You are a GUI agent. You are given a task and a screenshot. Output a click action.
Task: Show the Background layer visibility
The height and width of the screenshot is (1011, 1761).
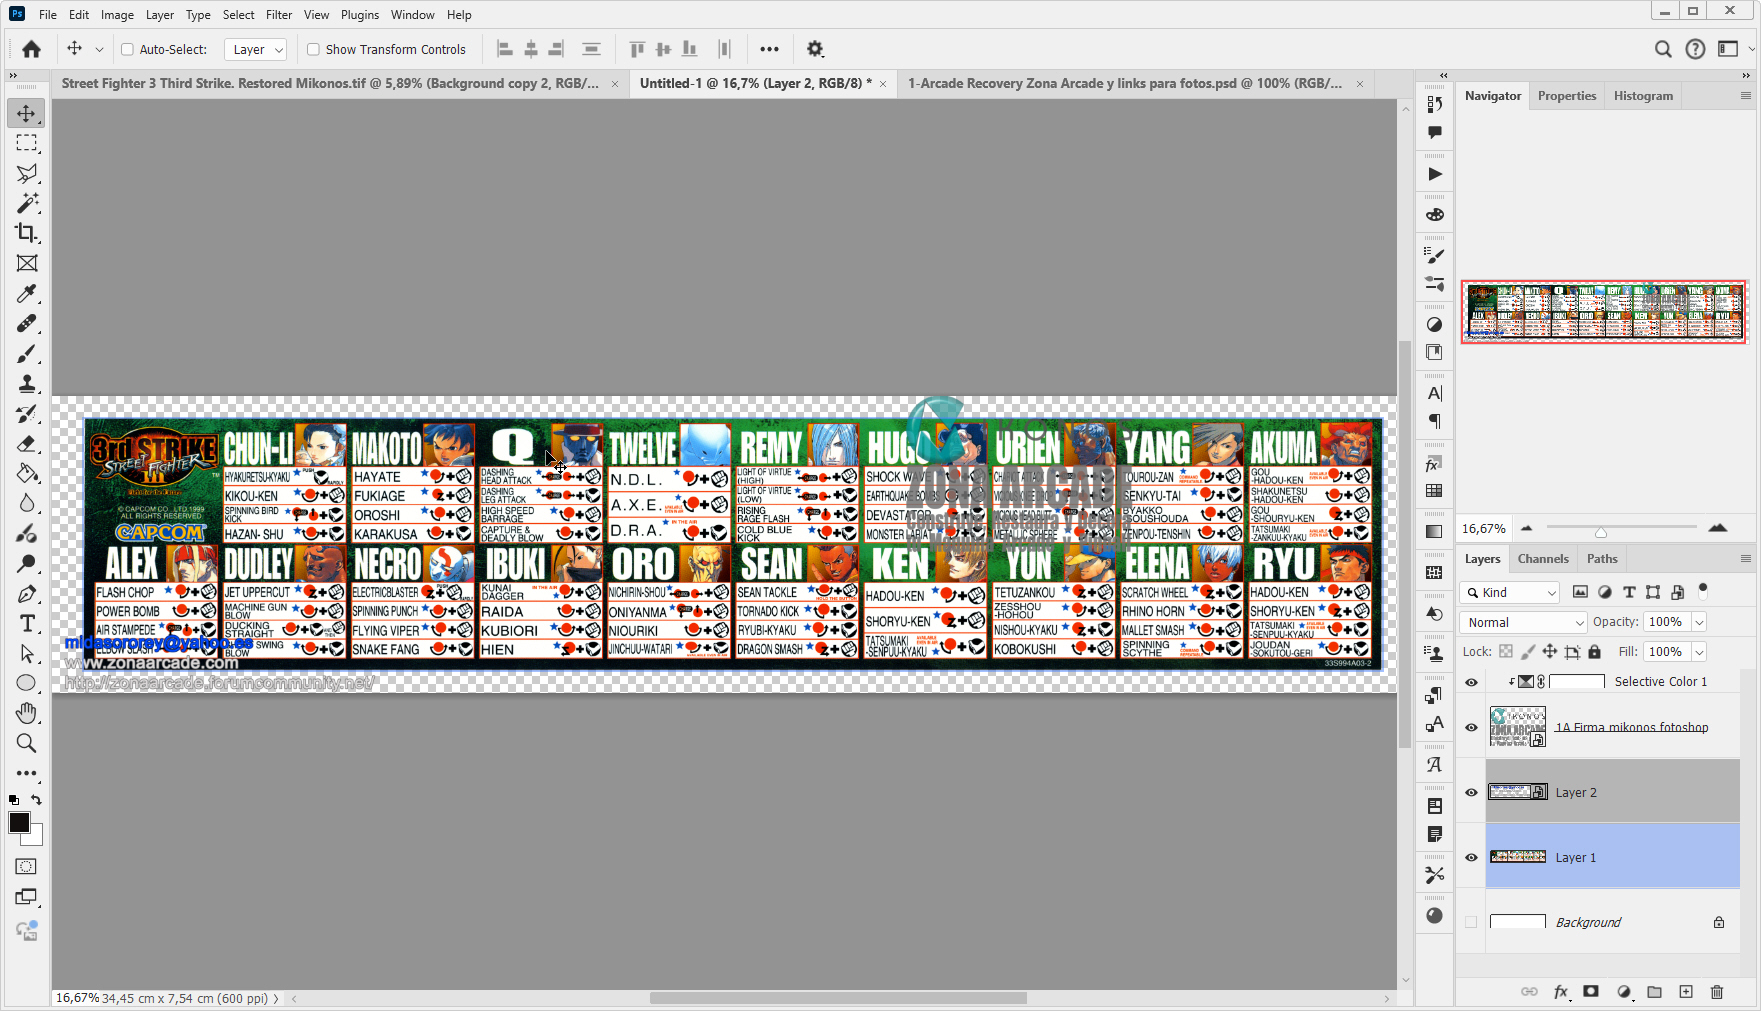[x=1471, y=922]
